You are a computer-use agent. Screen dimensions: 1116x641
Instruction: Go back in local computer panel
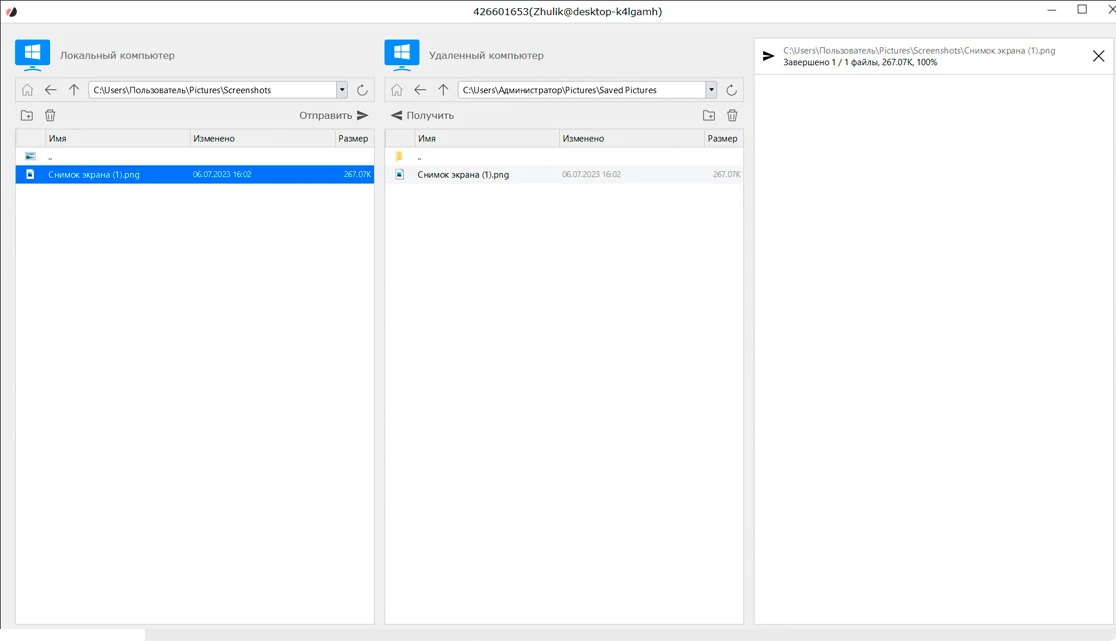(x=50, y=90)
